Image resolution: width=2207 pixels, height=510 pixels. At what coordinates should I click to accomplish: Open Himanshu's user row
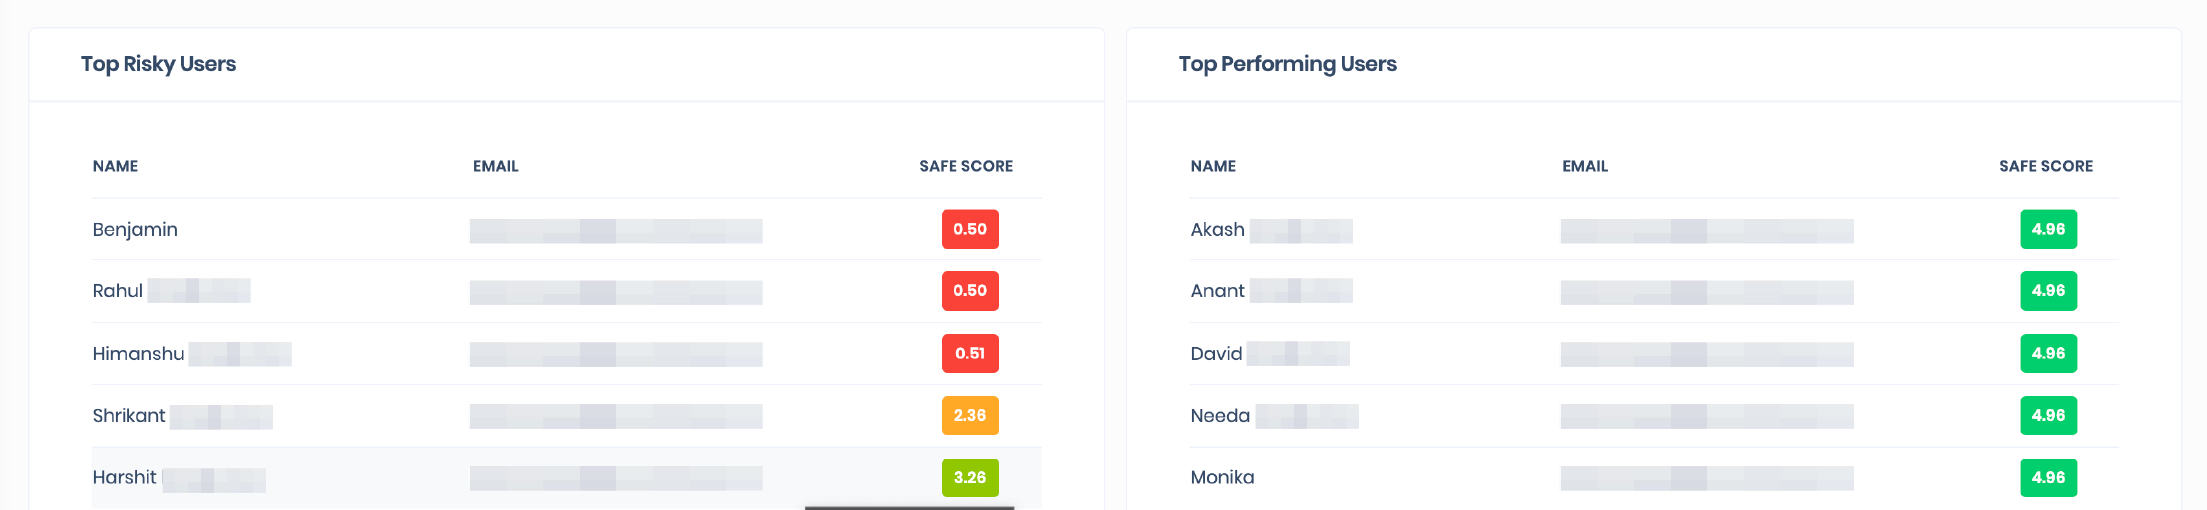(567, 353)
